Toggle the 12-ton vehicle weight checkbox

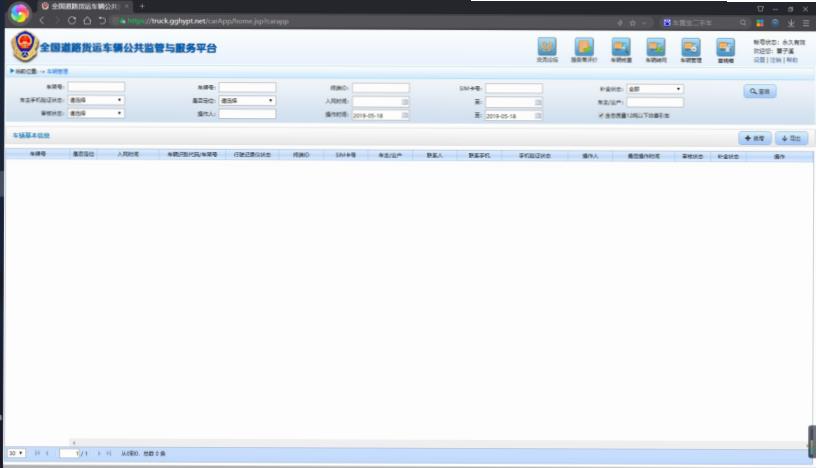(x=600, y=115)
